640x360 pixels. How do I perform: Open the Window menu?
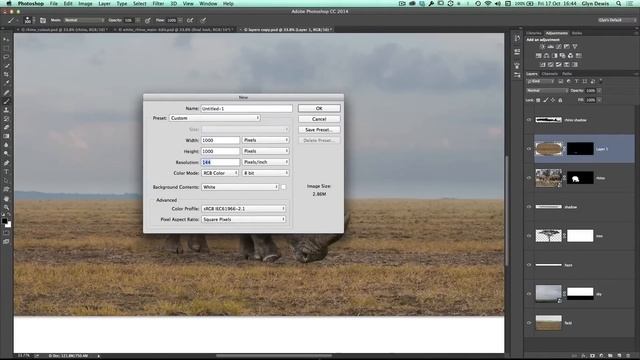[208, 3]
